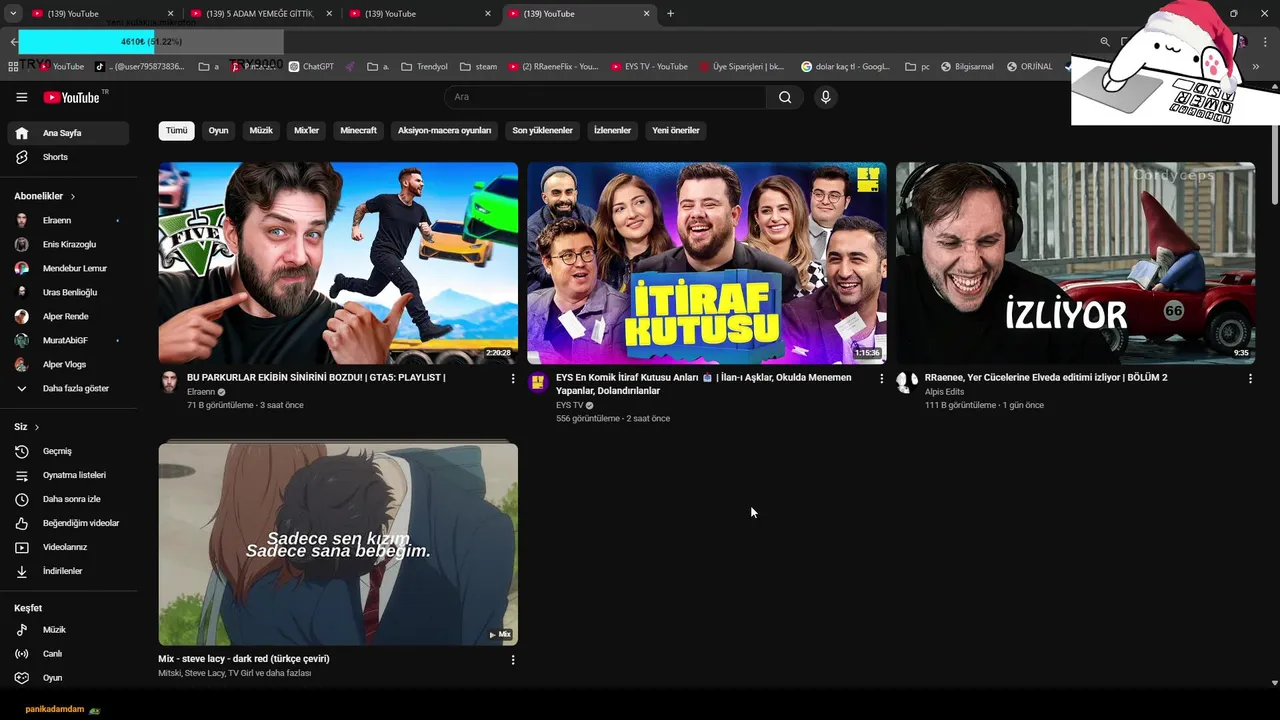
Task: Open title Mix - steve lacy - dark red
Action: pos(243,659)
